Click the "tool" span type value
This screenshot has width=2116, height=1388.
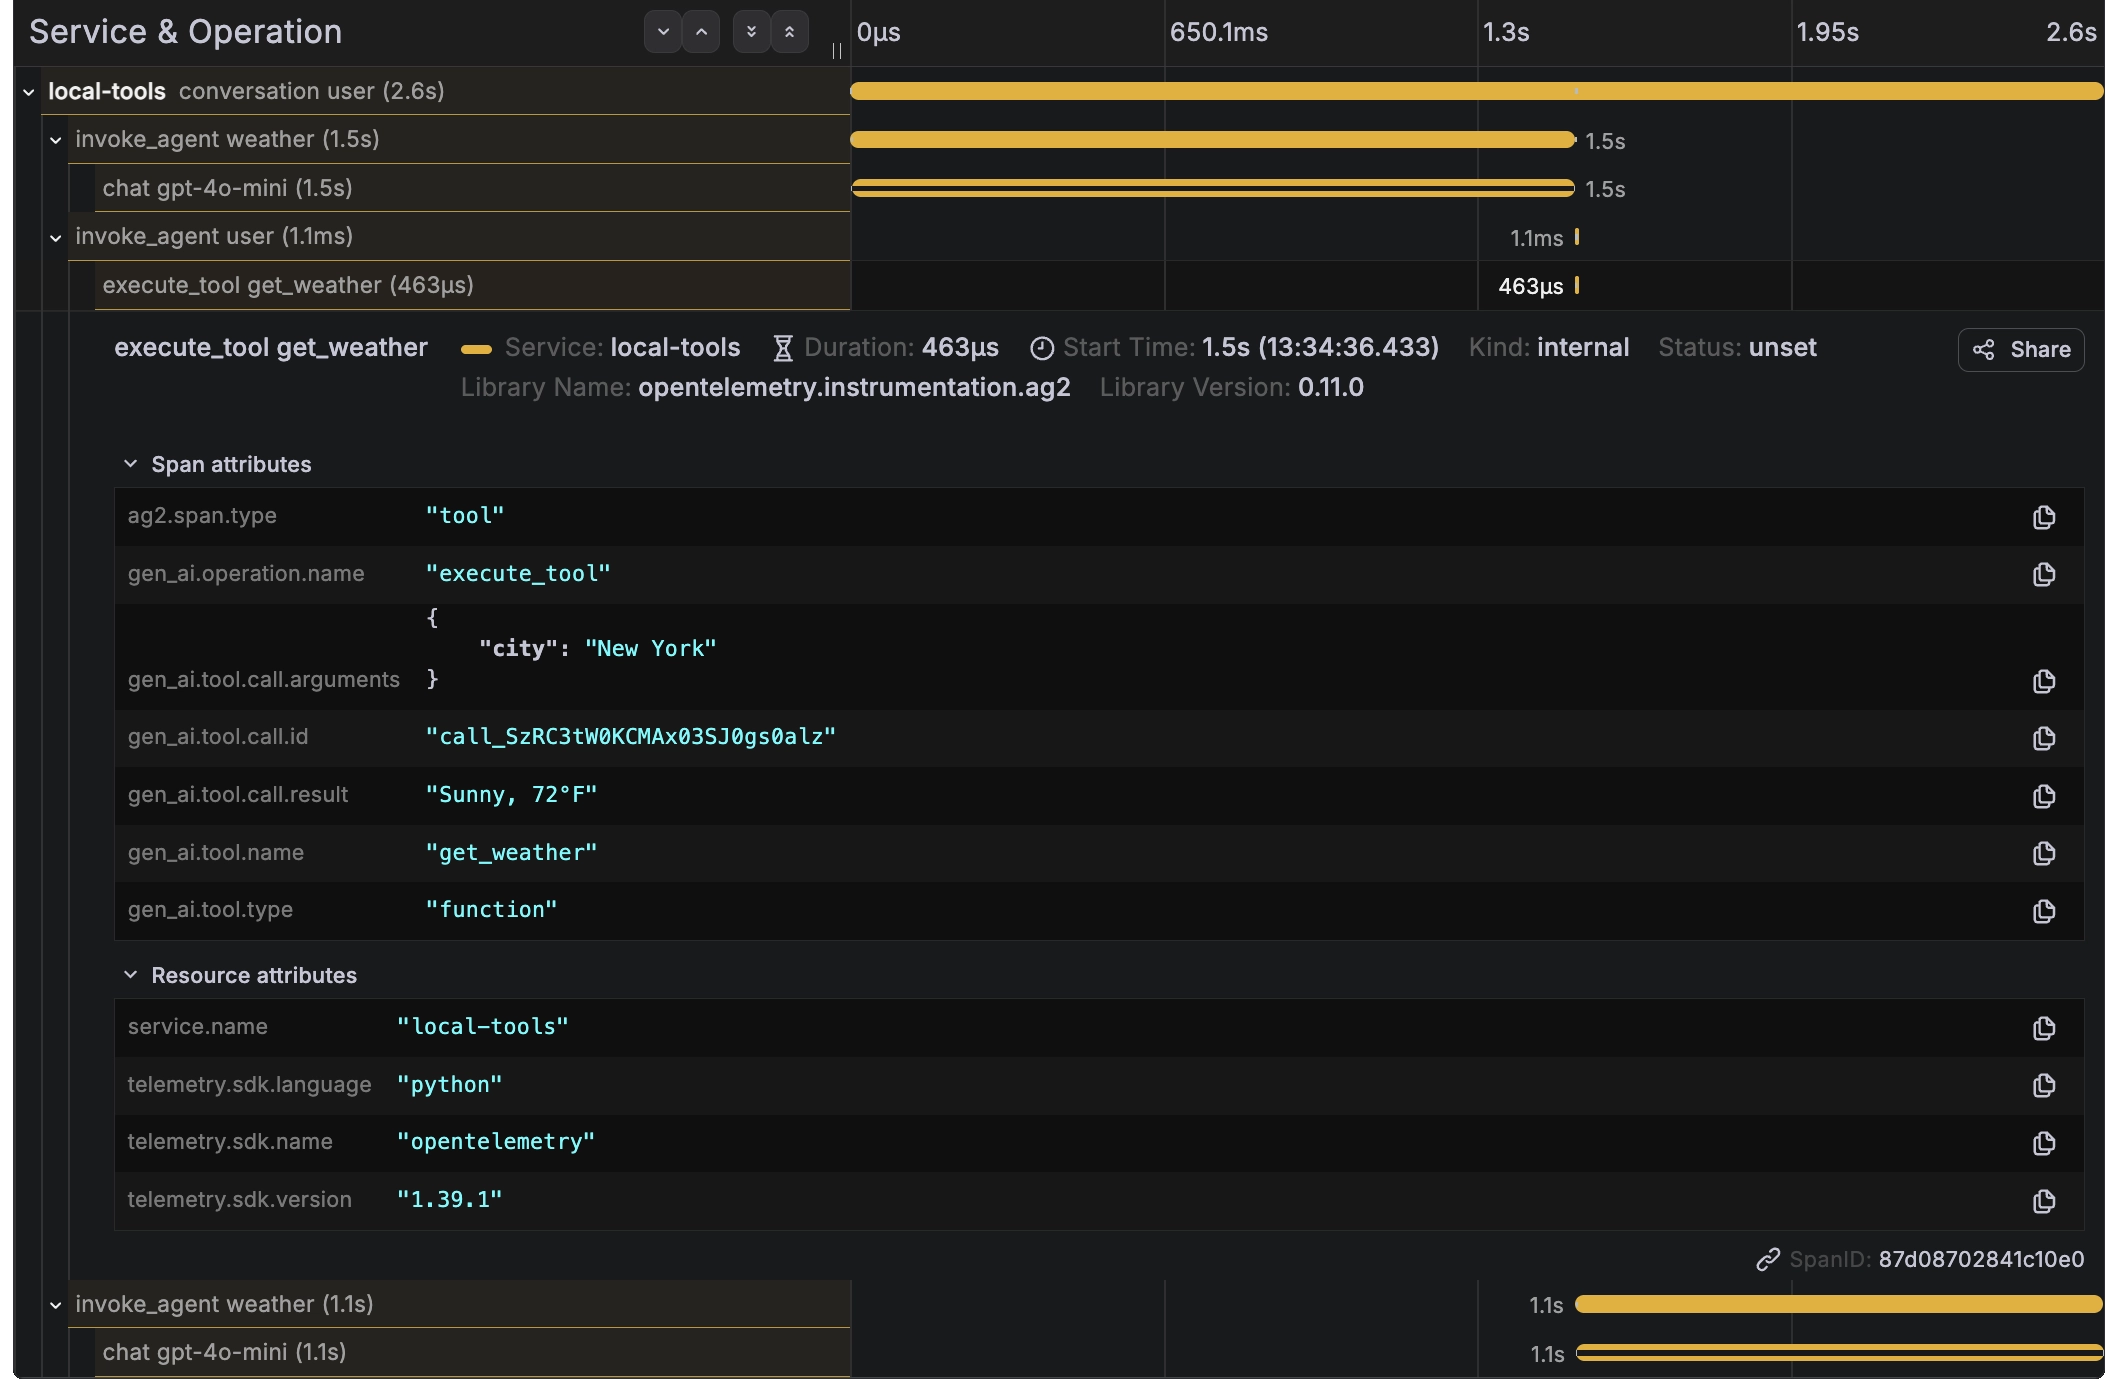tap(465, 515)
